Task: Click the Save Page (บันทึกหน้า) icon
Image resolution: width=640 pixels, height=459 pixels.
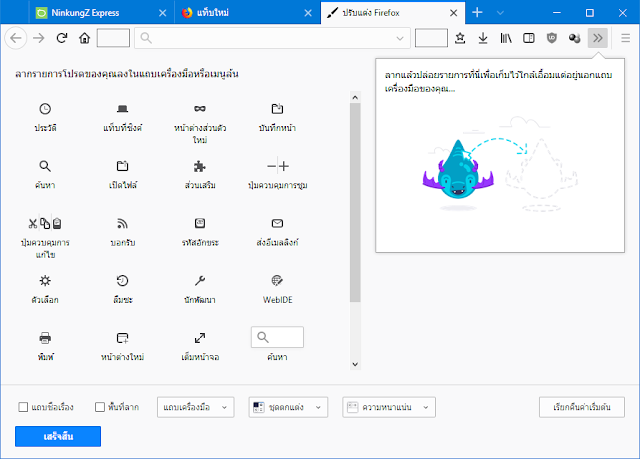Action: pos(277,109)
